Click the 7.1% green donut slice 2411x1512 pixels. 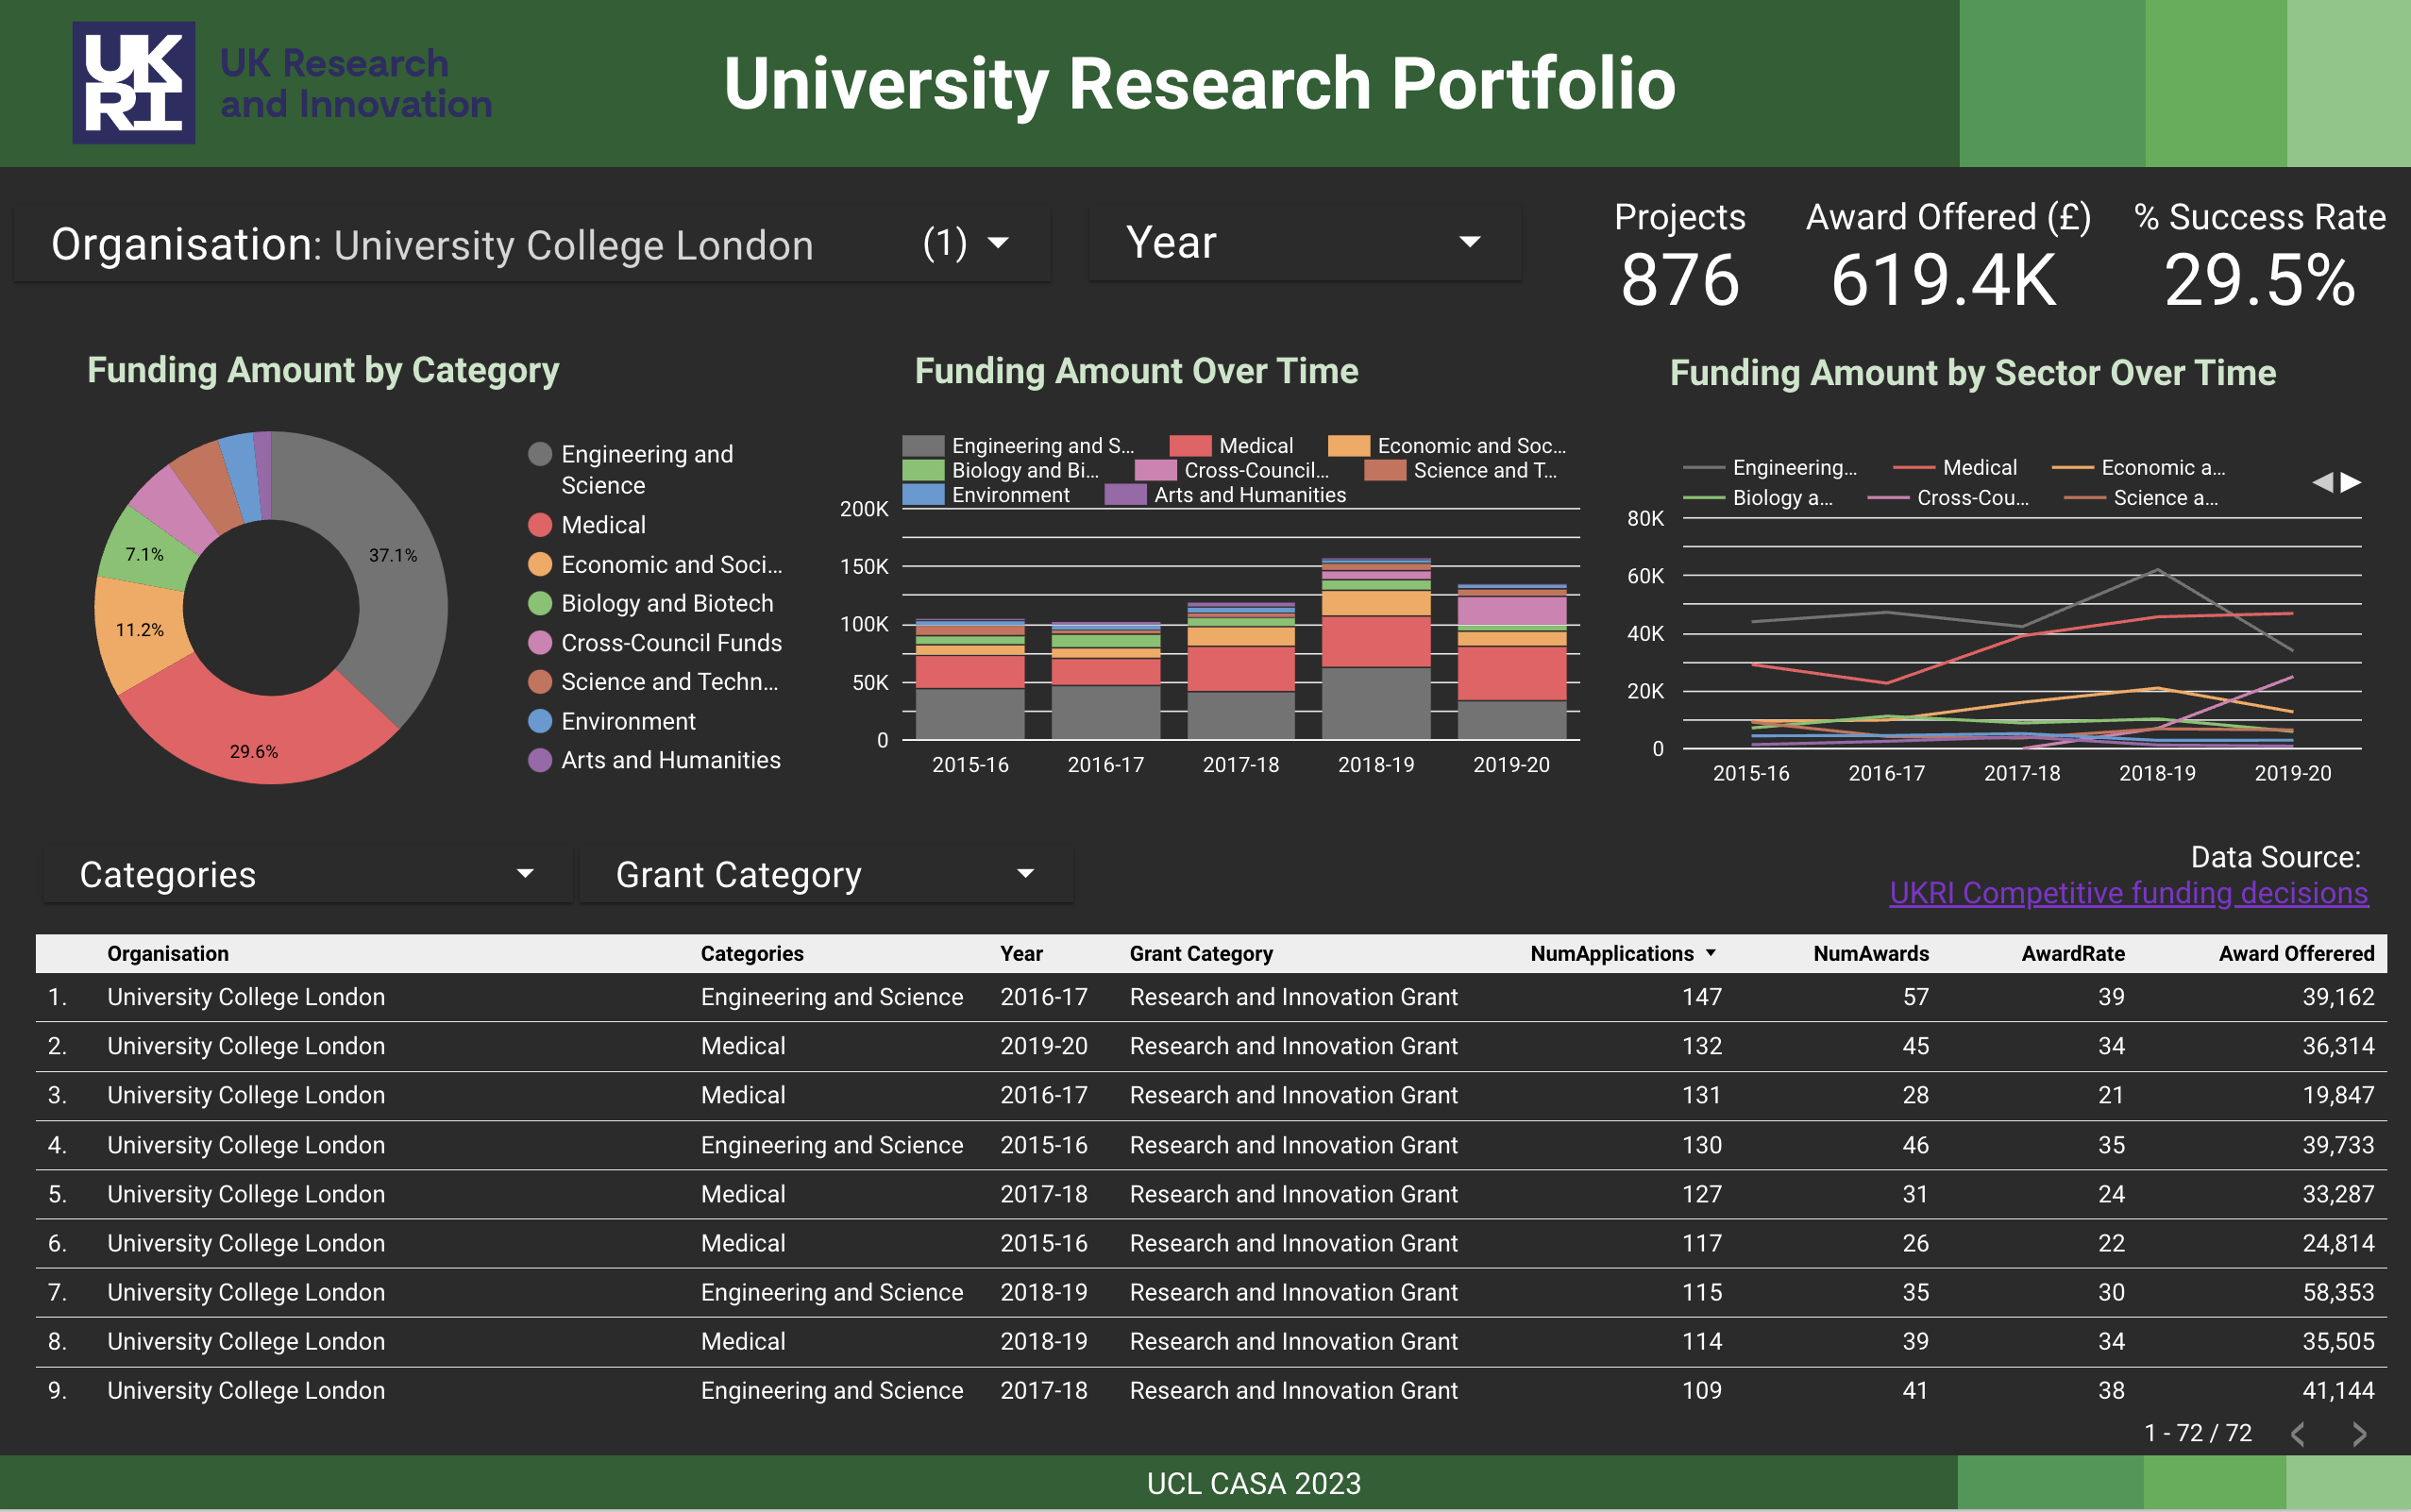(147, 552)
